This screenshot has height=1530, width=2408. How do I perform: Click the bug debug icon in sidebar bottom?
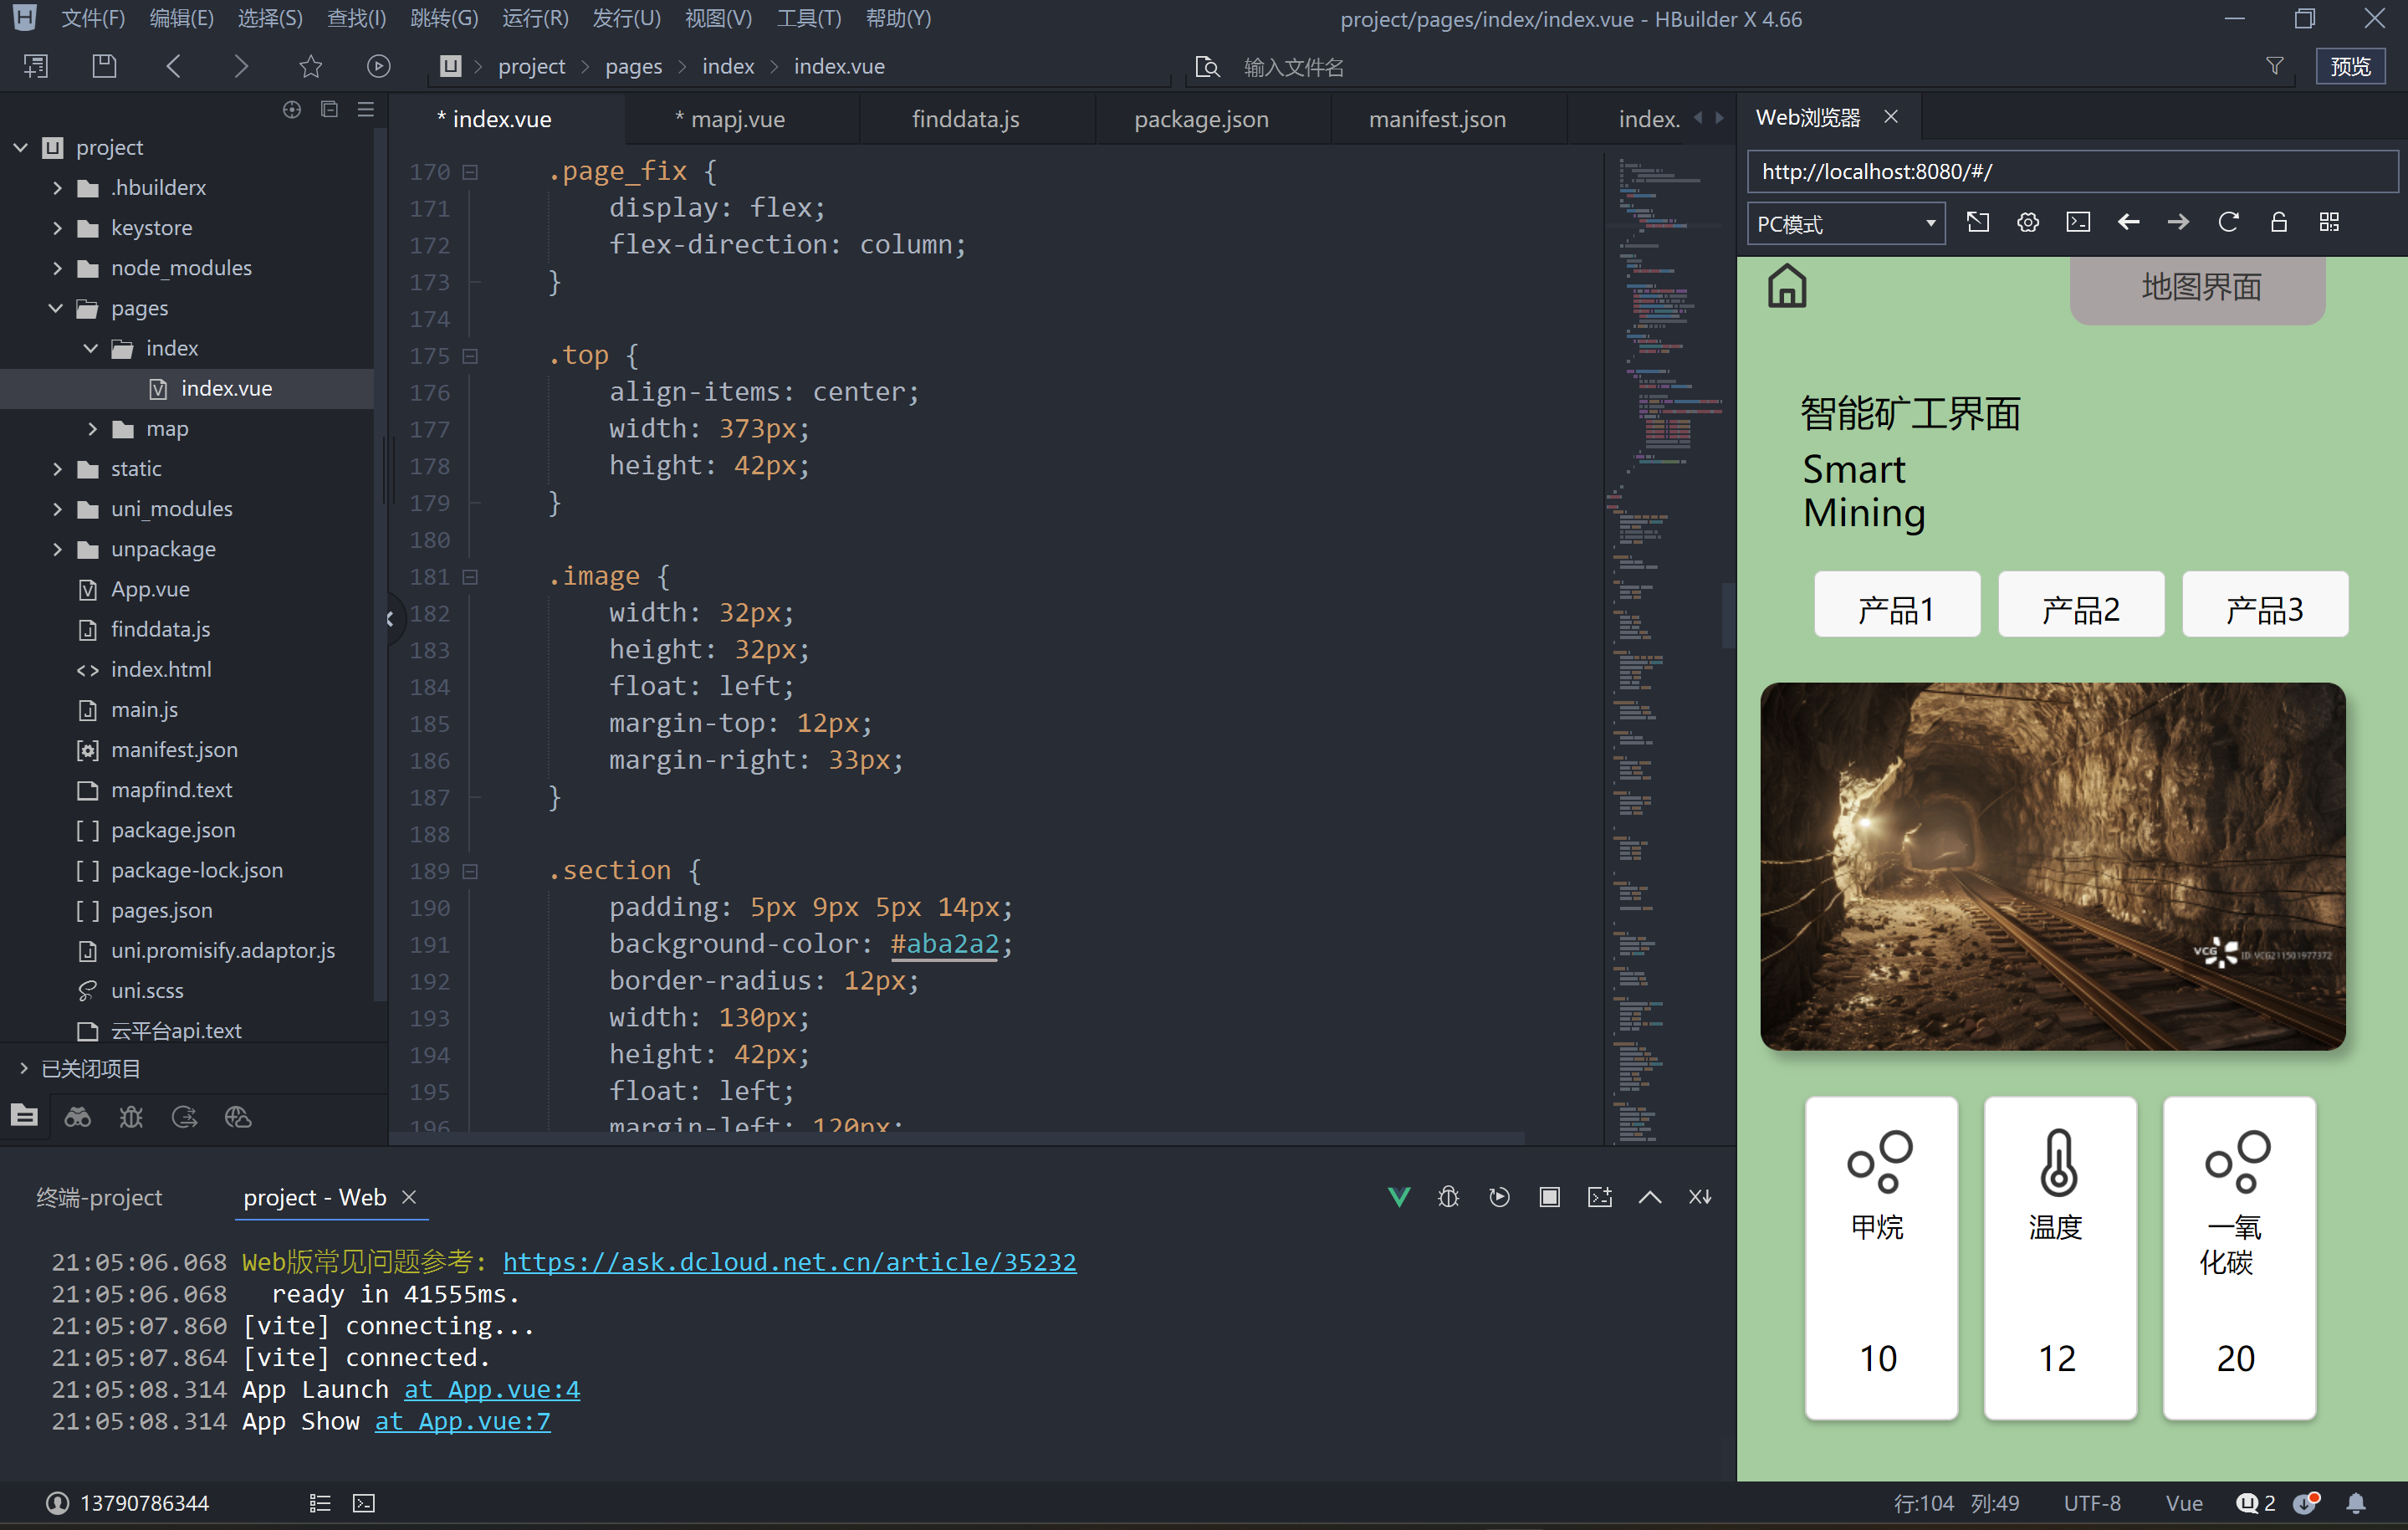[131, 1116]
